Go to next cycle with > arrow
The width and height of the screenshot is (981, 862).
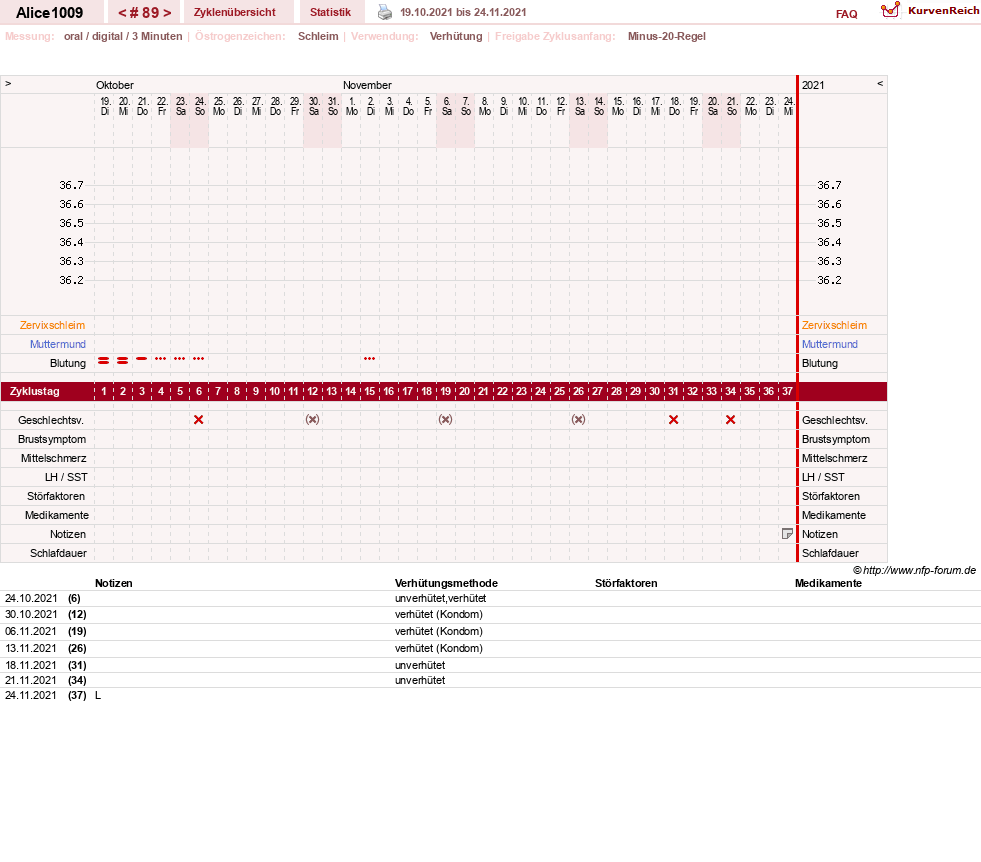pyautogui.click(x=167, y=13)
